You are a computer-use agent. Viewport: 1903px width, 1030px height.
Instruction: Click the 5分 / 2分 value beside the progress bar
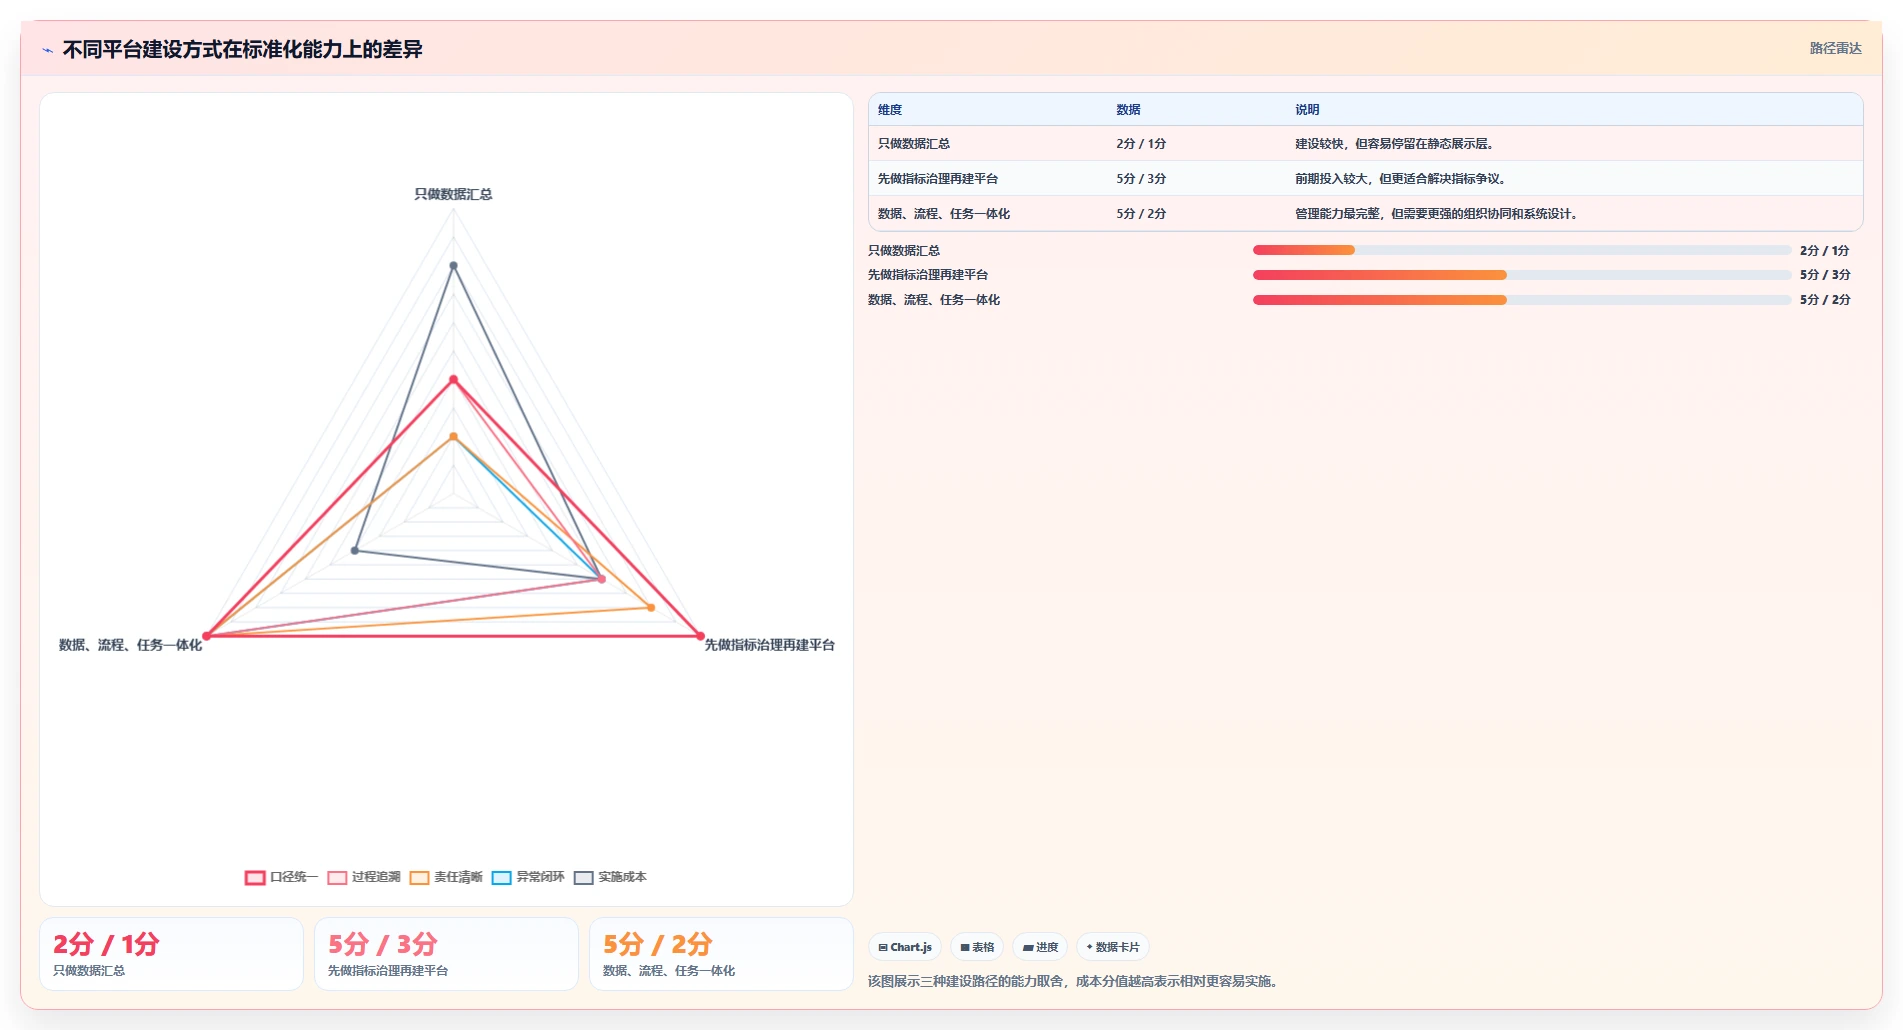pos(1825,300)
